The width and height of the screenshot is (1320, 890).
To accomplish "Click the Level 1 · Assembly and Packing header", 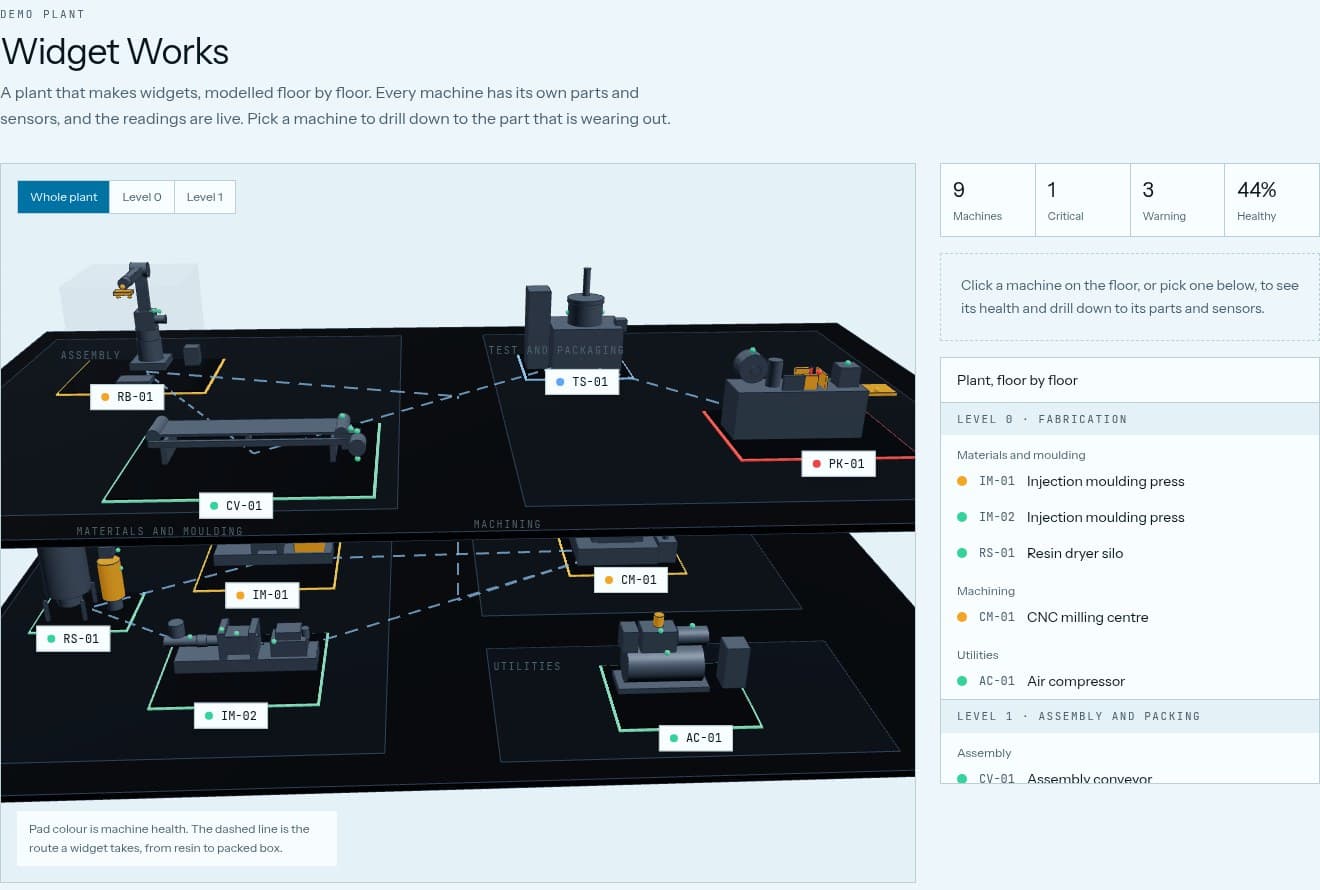I will [x=1129, y=716].
